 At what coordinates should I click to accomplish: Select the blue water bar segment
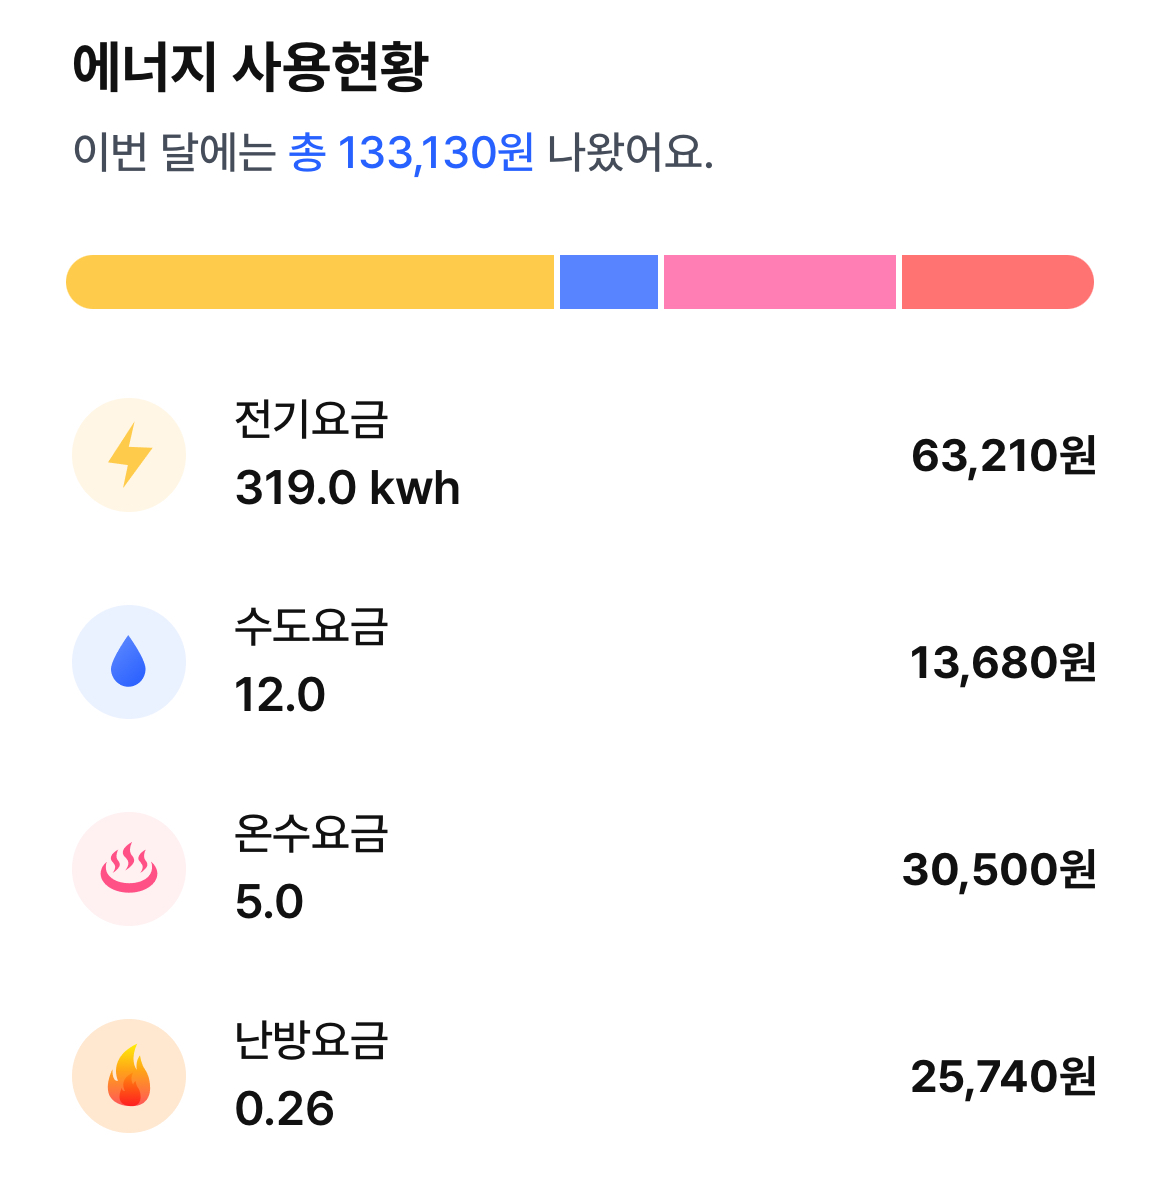coord(608,282)
